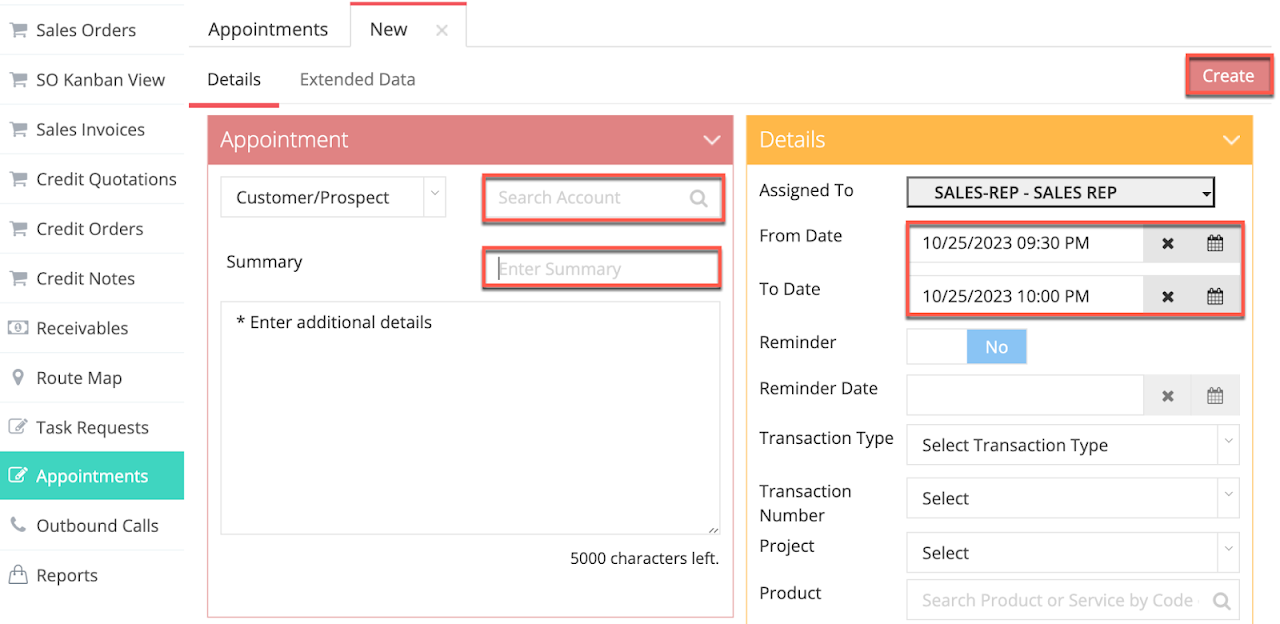Click the Create button
1280x624 pixels.
tap(1228, 76)
